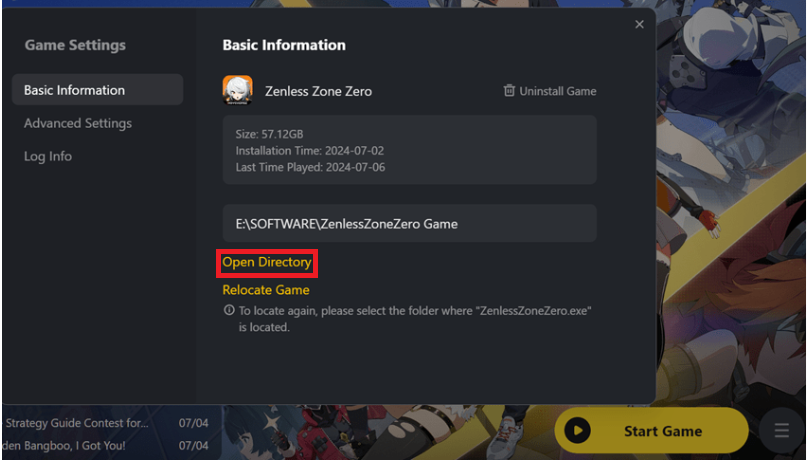Click the Relocate Game link
The height and width of the screenshot is (461, 809).
[x=266, y=290]
